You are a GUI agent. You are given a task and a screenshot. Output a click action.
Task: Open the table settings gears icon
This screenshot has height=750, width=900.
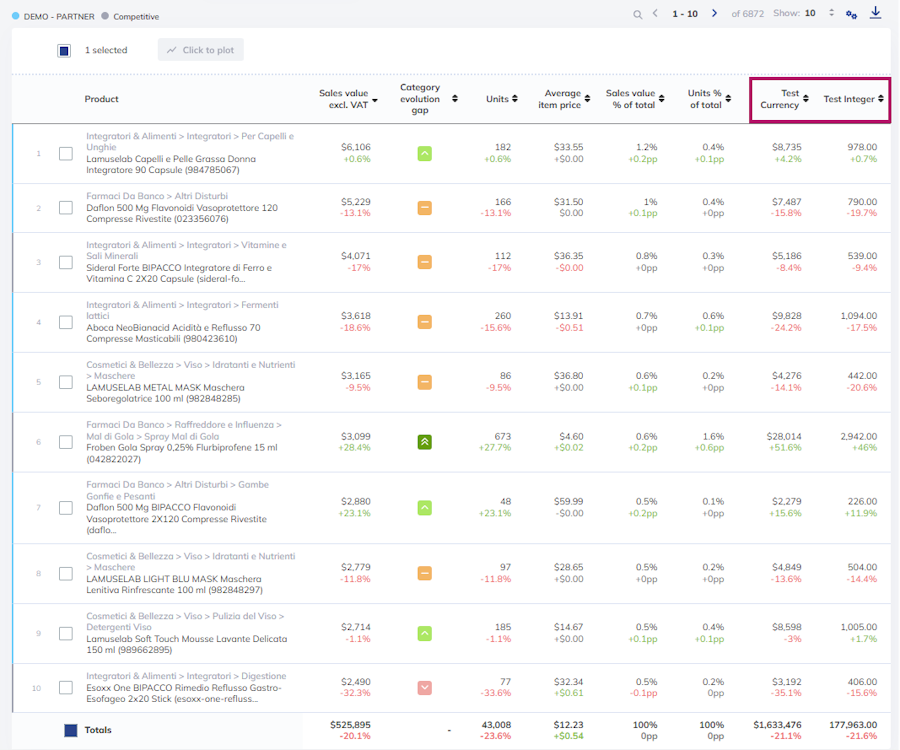point(851,14)
